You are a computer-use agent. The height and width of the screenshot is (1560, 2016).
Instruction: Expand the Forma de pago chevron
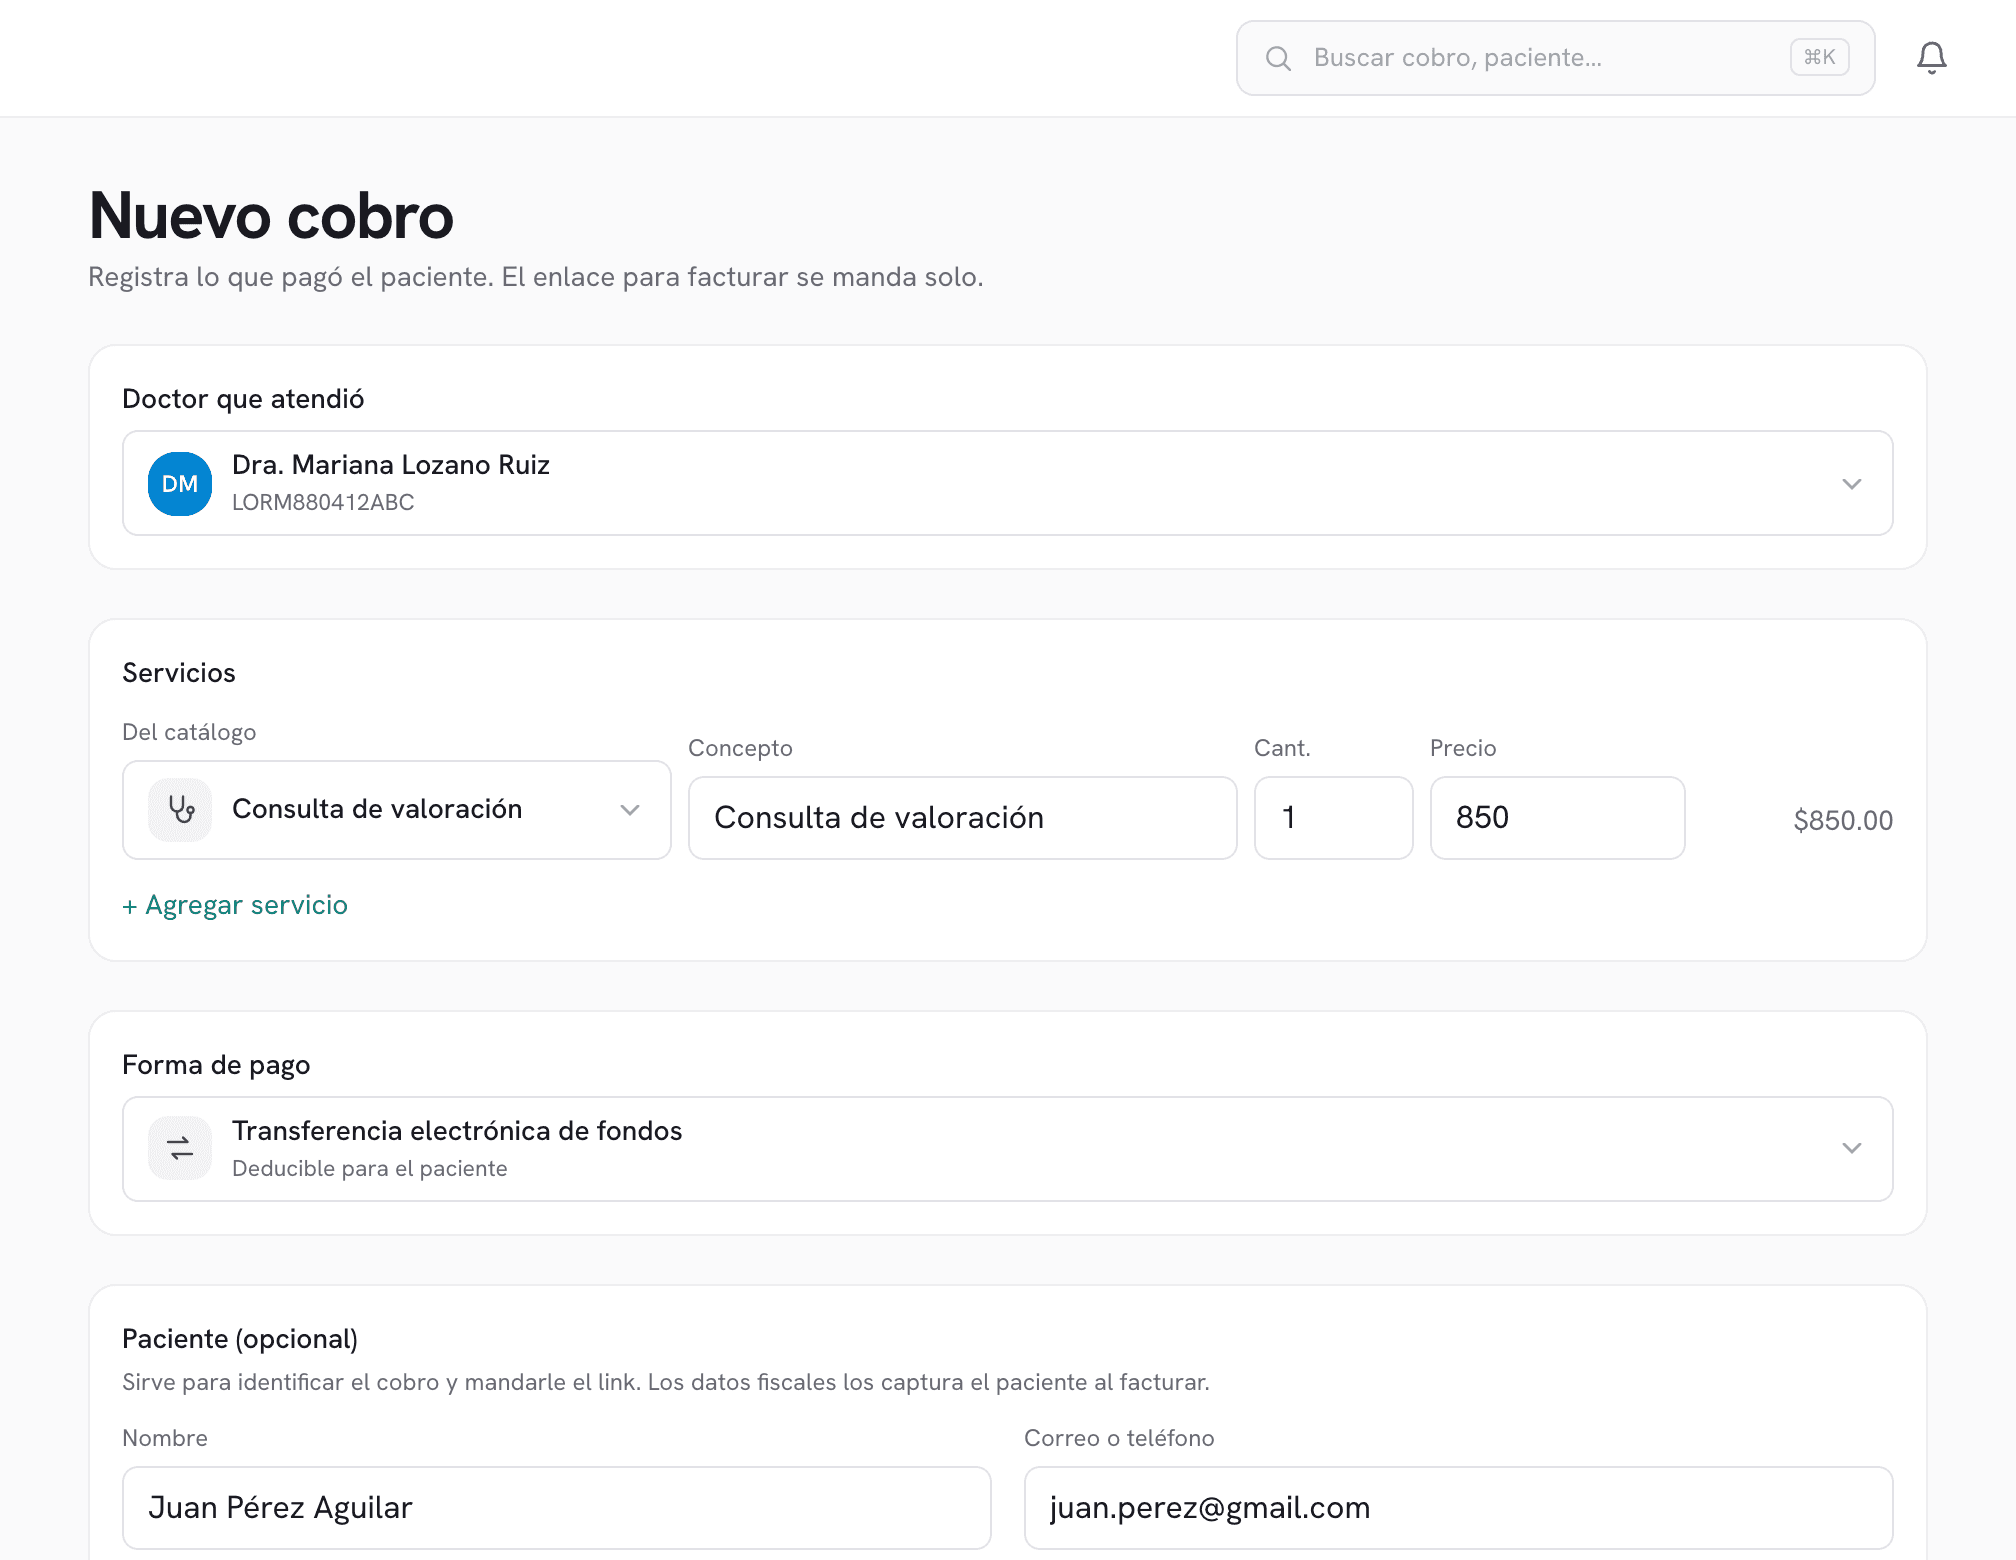tap(1851, 1148)
